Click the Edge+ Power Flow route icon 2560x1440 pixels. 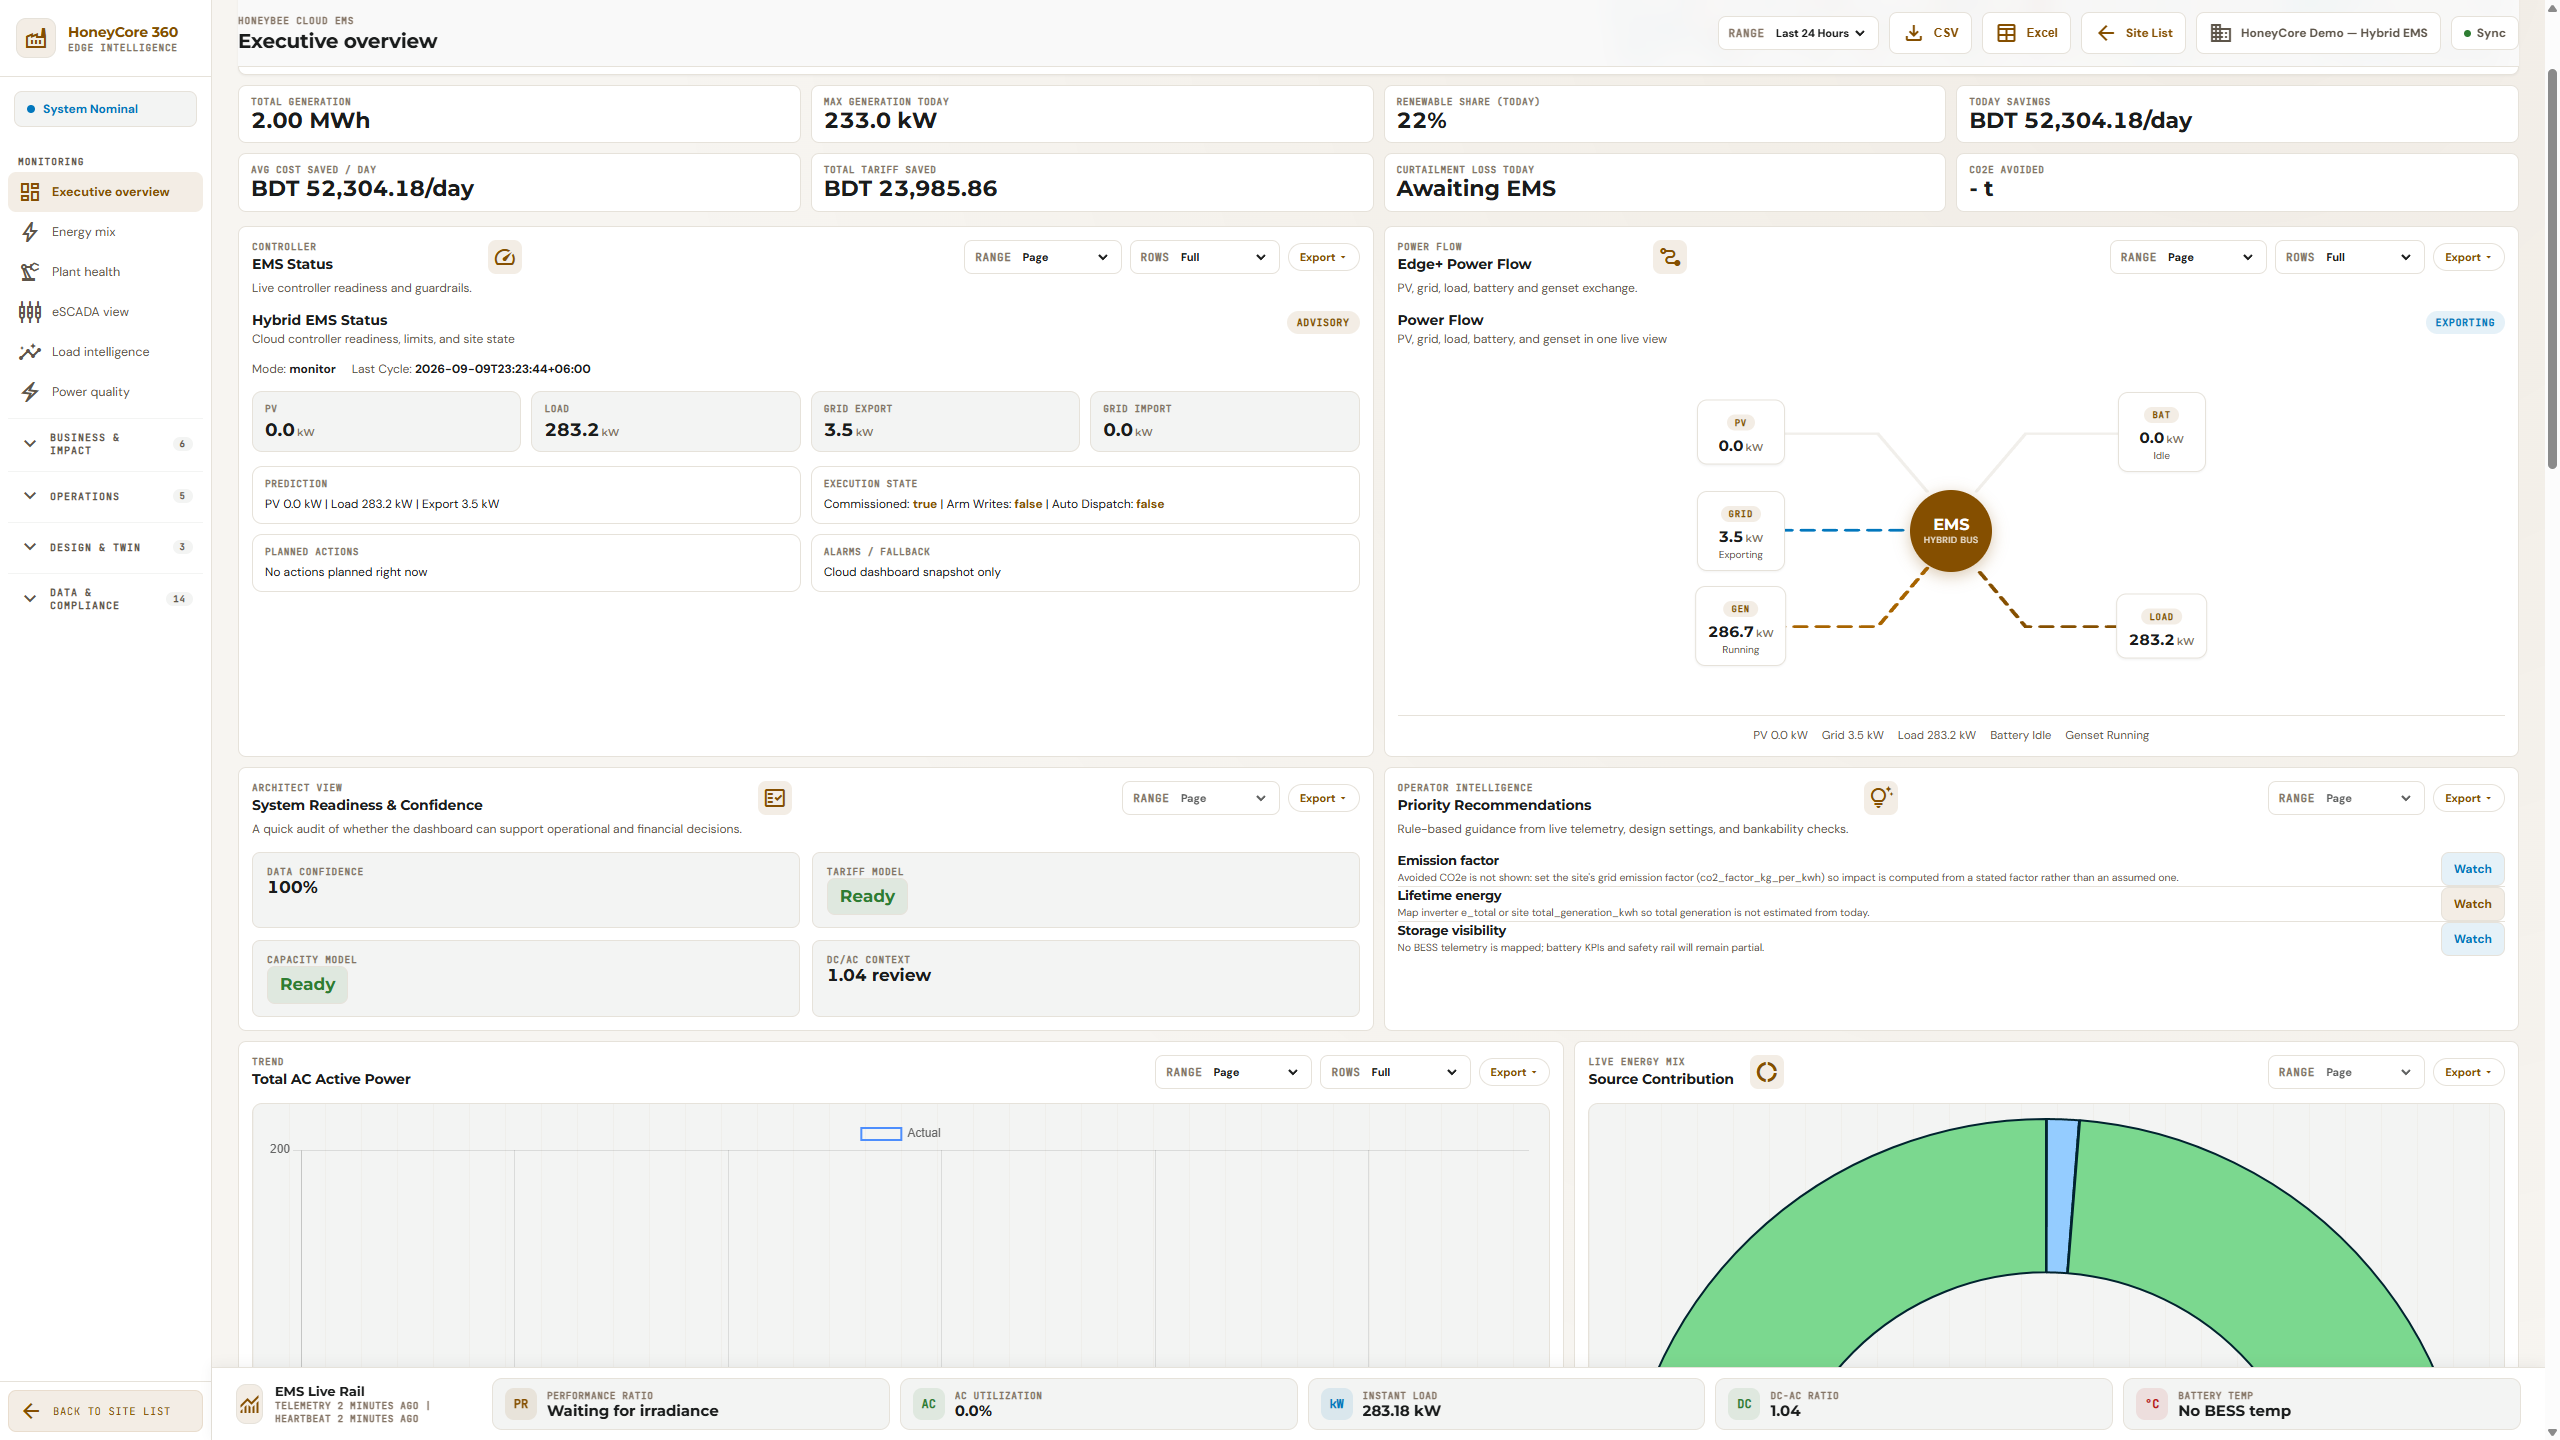[x=1669, y=257]
